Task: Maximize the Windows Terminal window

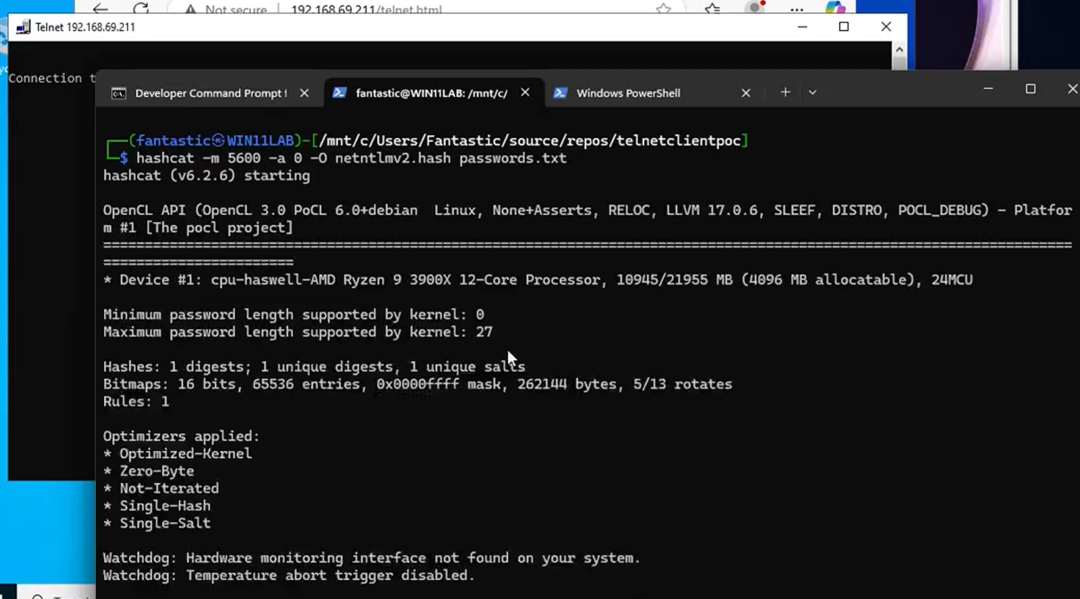Action: [x=1030, y=89]
